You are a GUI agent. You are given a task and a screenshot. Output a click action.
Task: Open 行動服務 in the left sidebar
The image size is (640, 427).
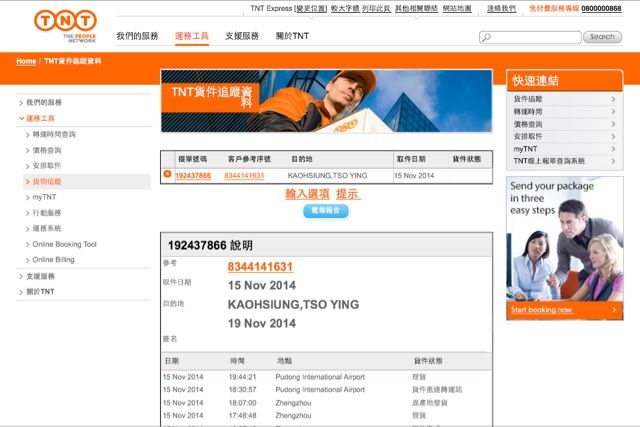coord(47,213)
